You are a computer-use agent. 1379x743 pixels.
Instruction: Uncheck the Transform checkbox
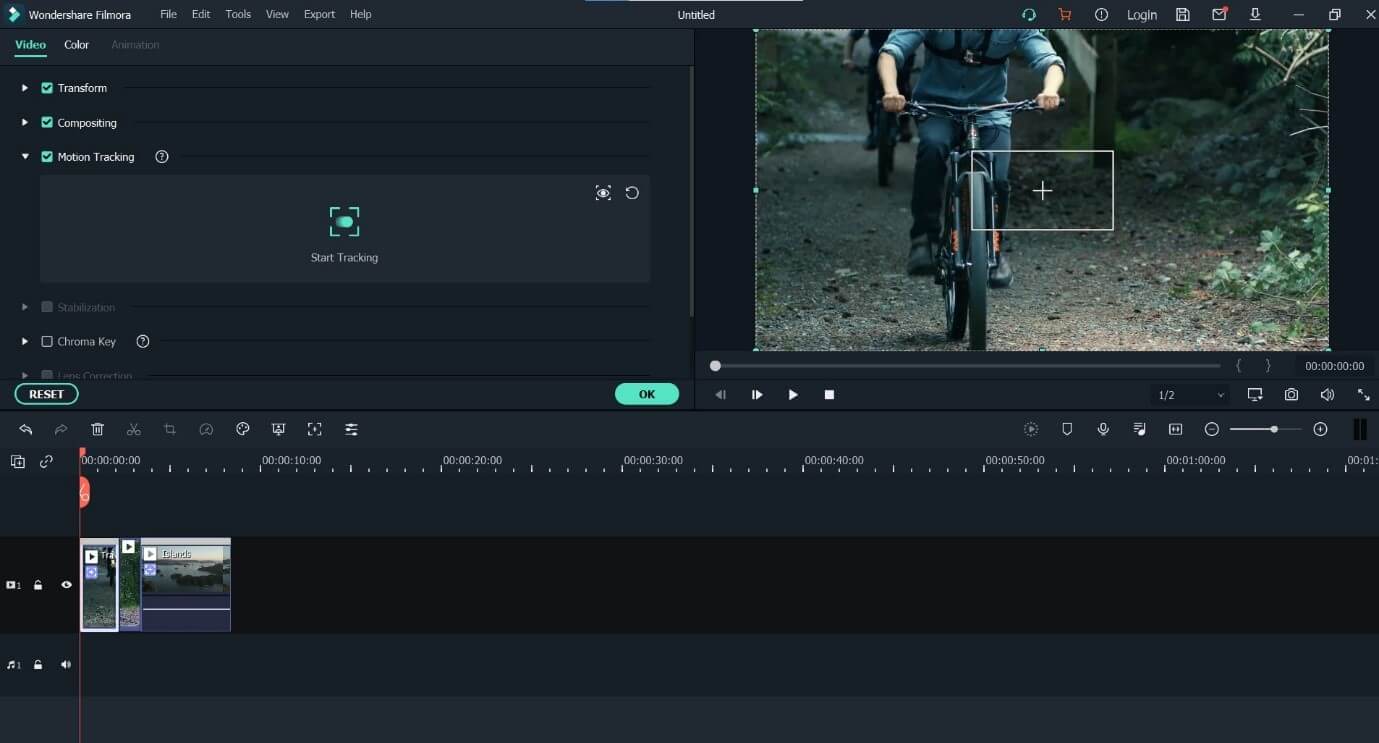click(x=47, y=88)
